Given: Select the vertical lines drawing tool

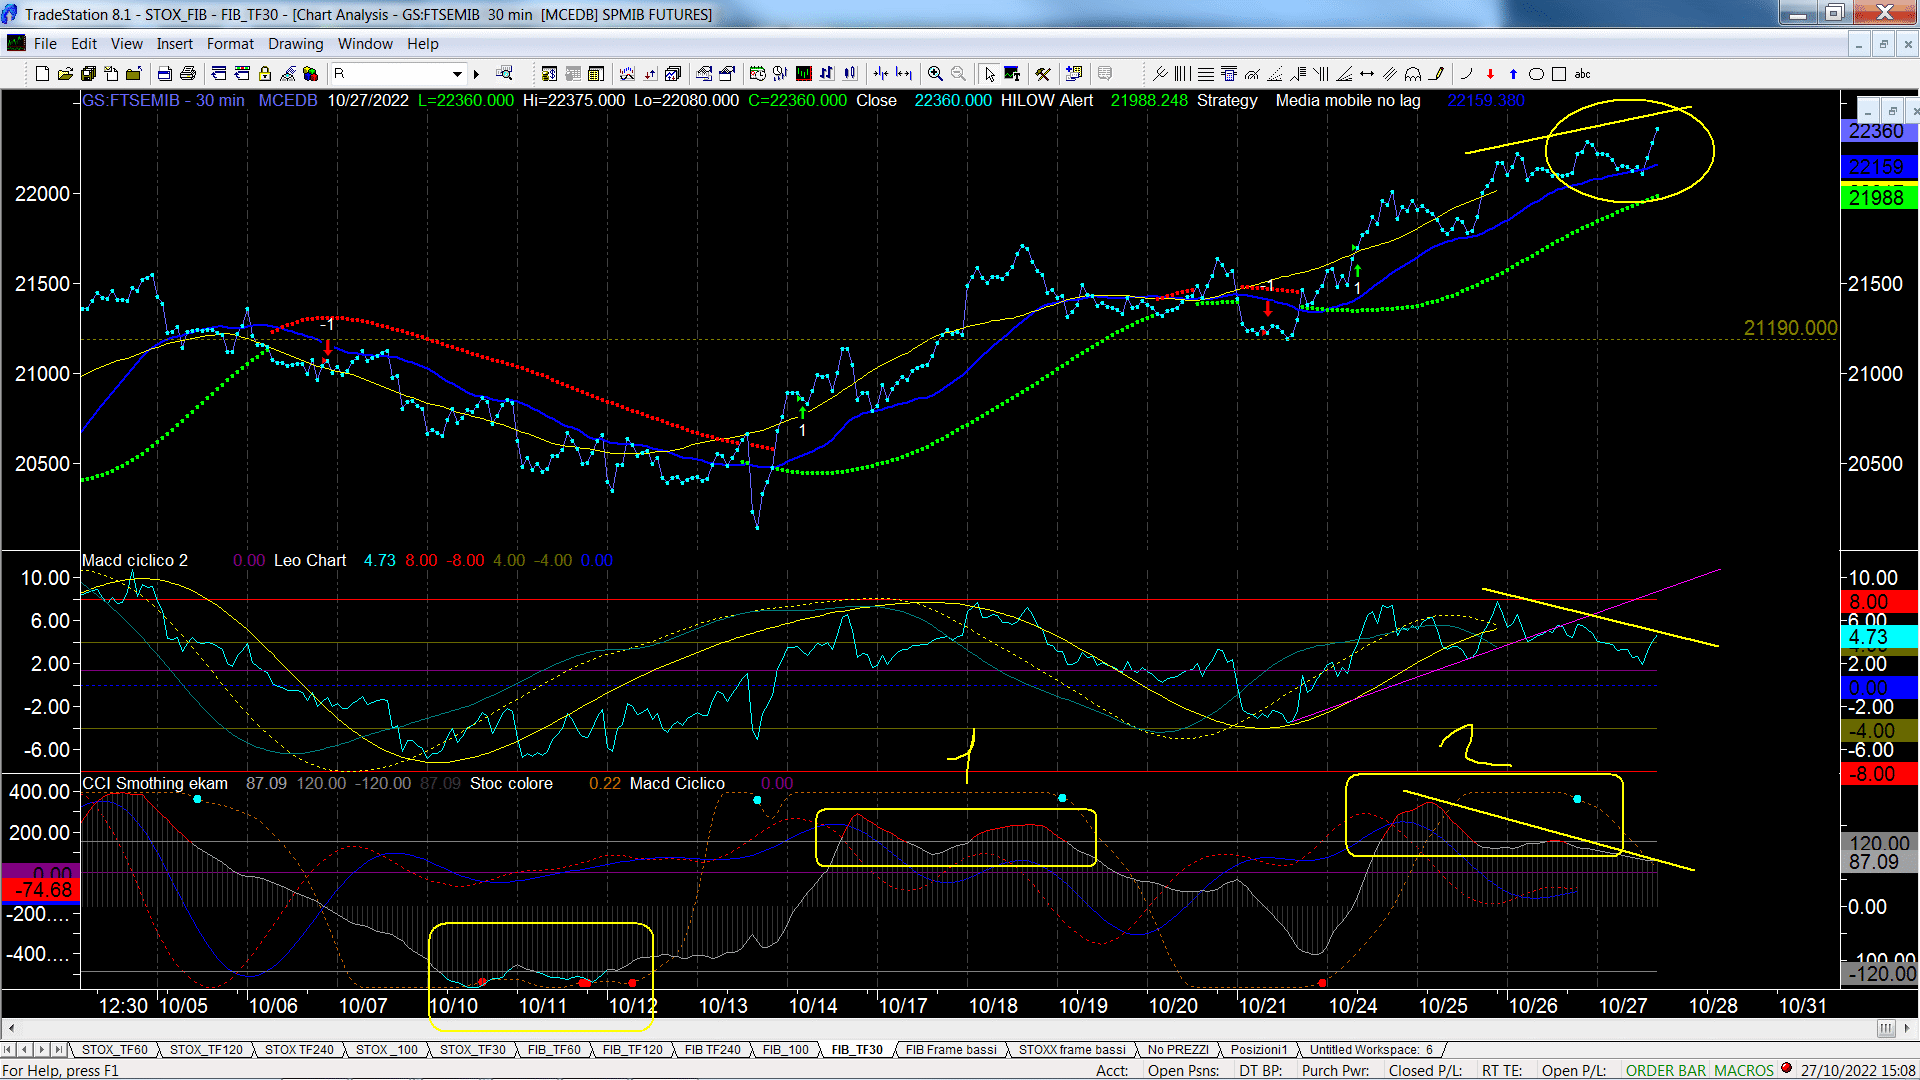Looking at the screenshot, I should pyautogui.click(x=1183, y=74).
